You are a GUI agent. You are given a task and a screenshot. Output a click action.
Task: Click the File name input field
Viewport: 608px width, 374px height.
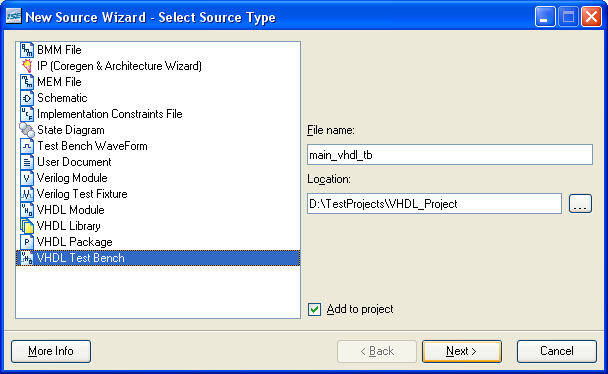[450, 155]
